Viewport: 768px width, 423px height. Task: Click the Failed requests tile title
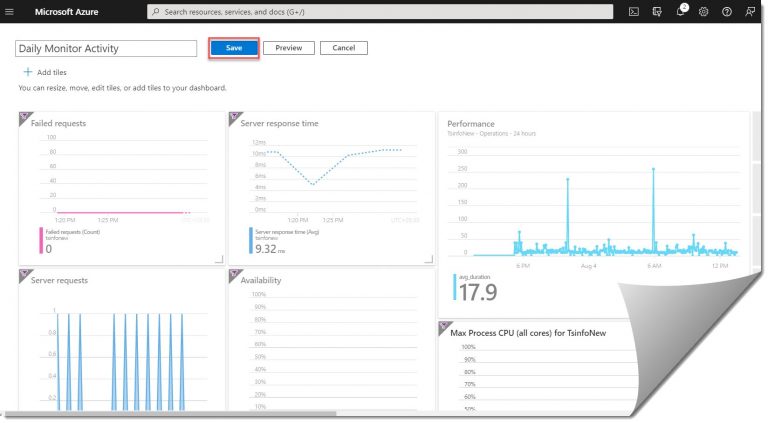pyautogui.click(x=58, y=123)
